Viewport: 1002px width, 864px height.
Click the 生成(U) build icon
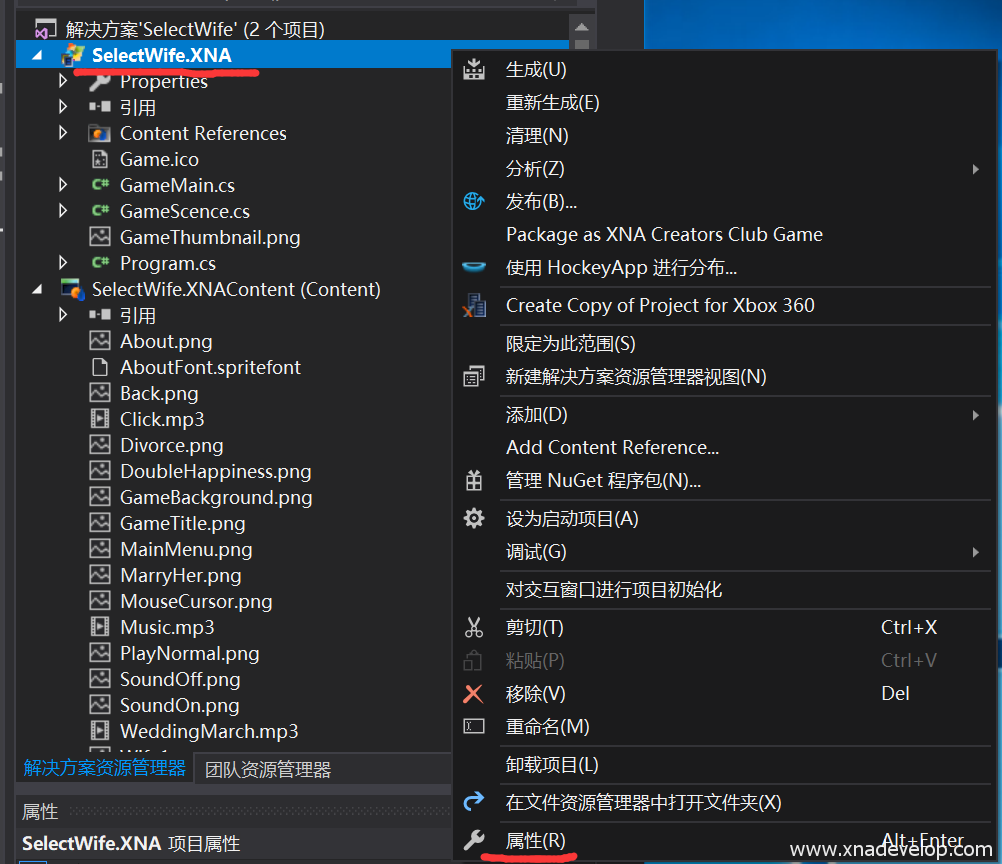(474, 70)
